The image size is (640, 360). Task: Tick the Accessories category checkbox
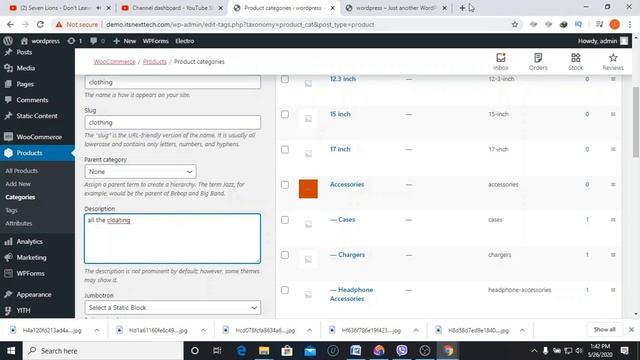click(285, 184)
